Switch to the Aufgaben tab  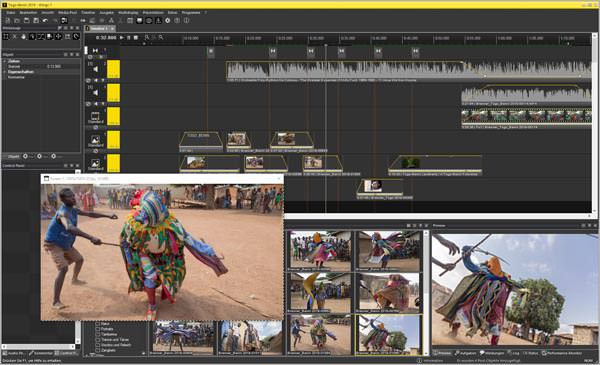tap(465, 353)
